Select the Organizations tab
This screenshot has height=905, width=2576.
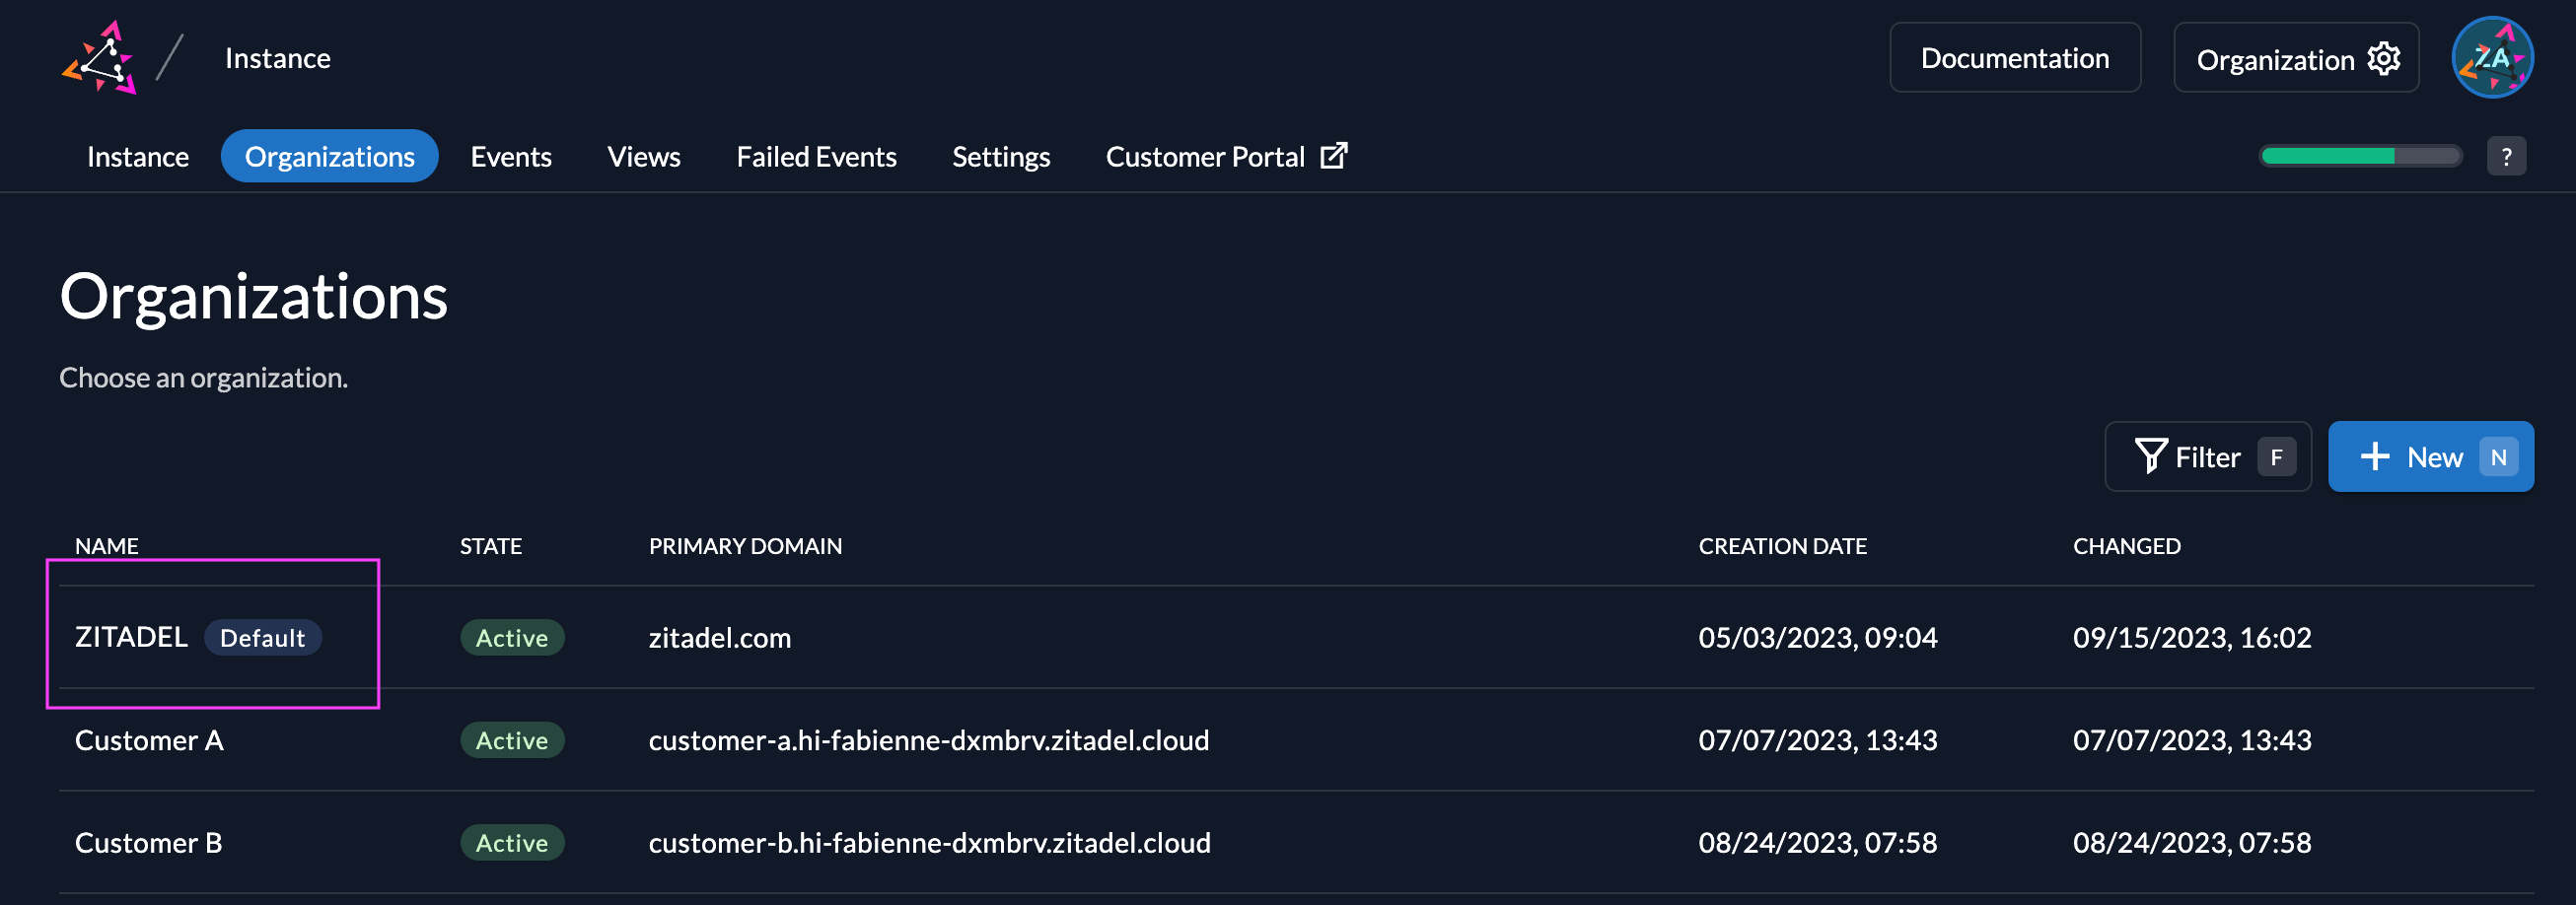coord(329,157)
